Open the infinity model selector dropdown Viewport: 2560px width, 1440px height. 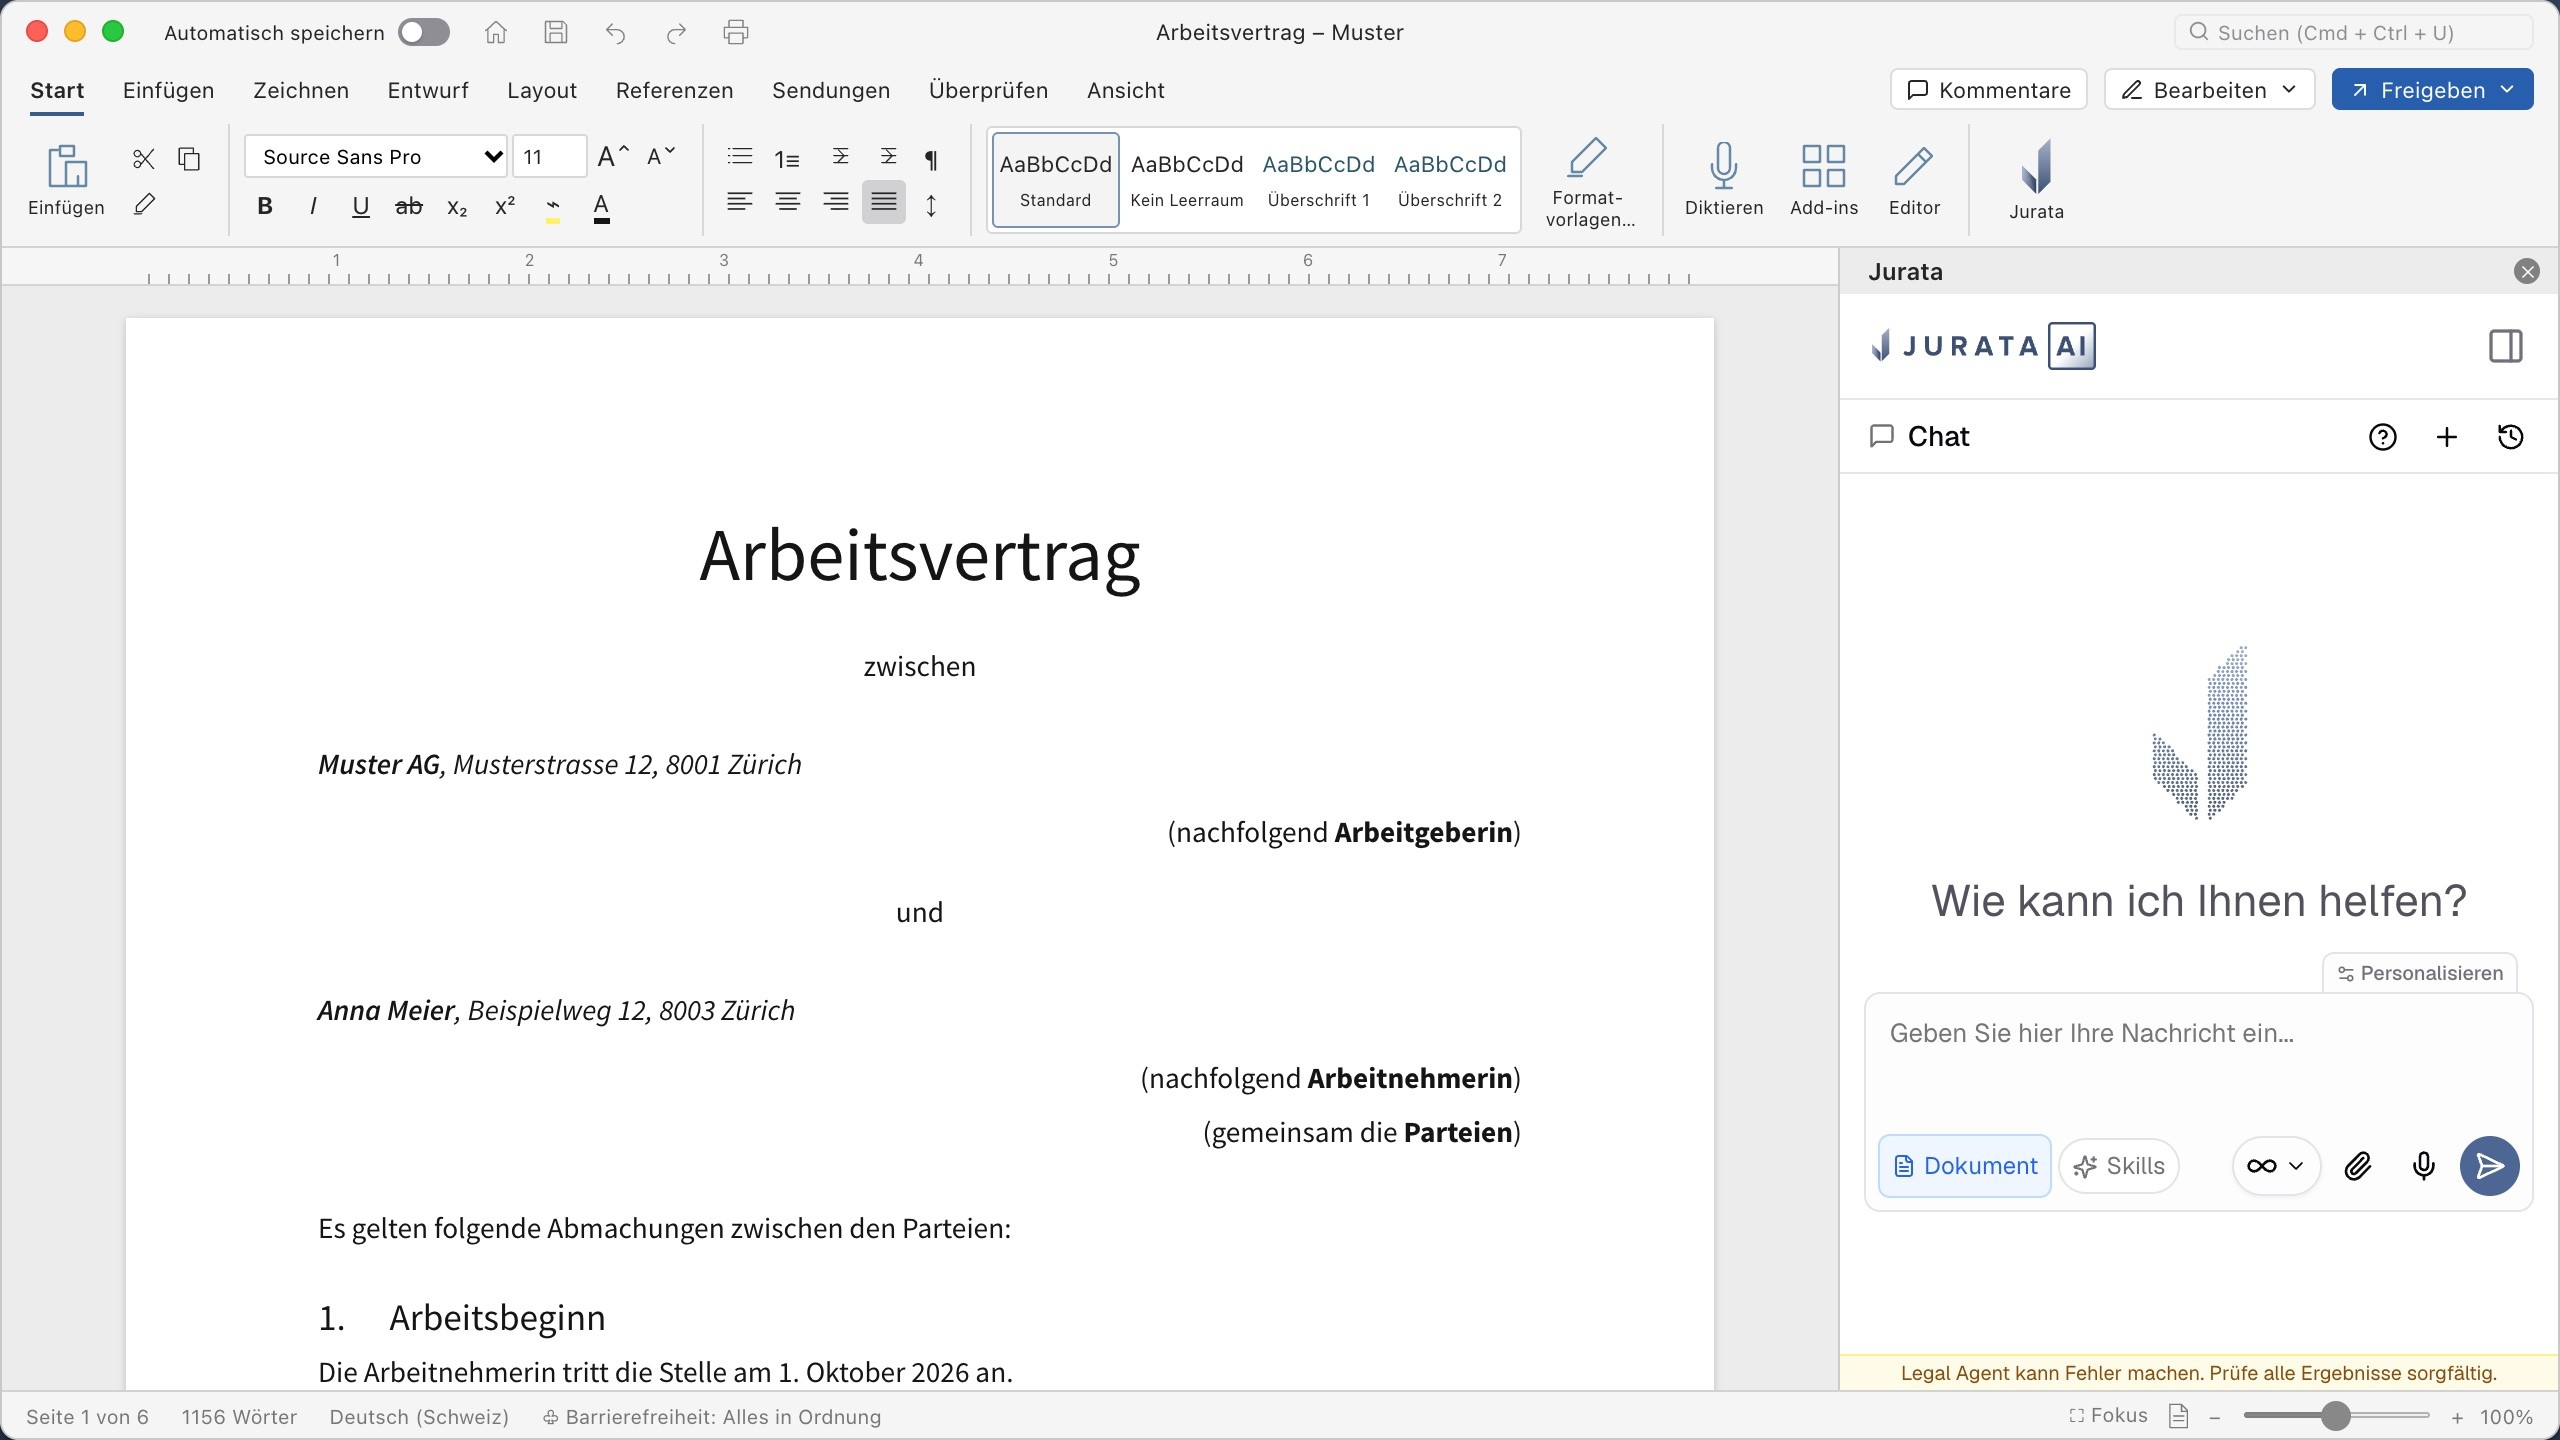2276,1166
